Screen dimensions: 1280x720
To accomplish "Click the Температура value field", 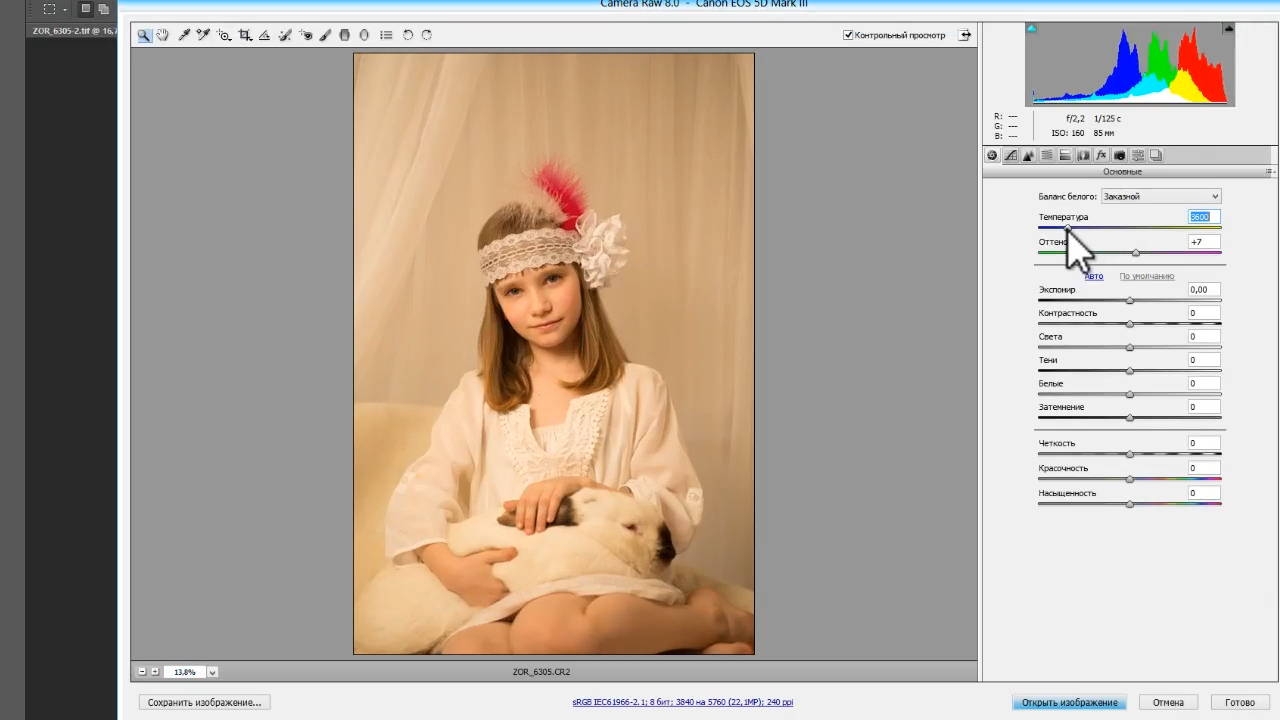I will (1203, 217).
